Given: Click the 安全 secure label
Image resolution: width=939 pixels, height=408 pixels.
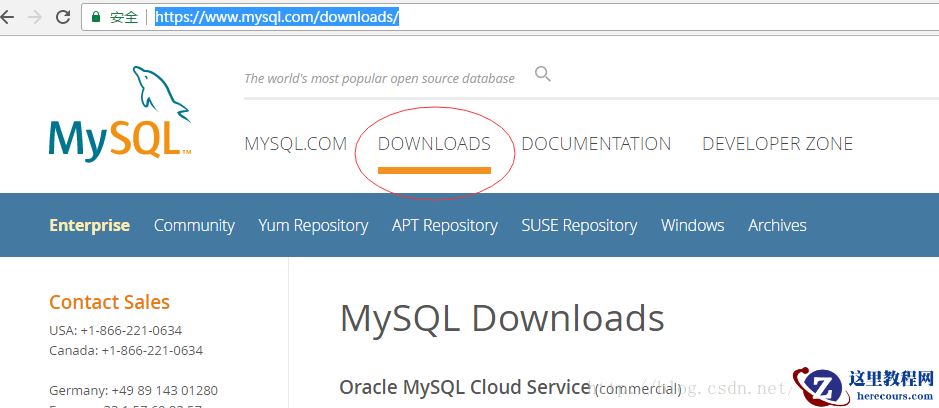Looking at the screenshot, I should [124, 17].
